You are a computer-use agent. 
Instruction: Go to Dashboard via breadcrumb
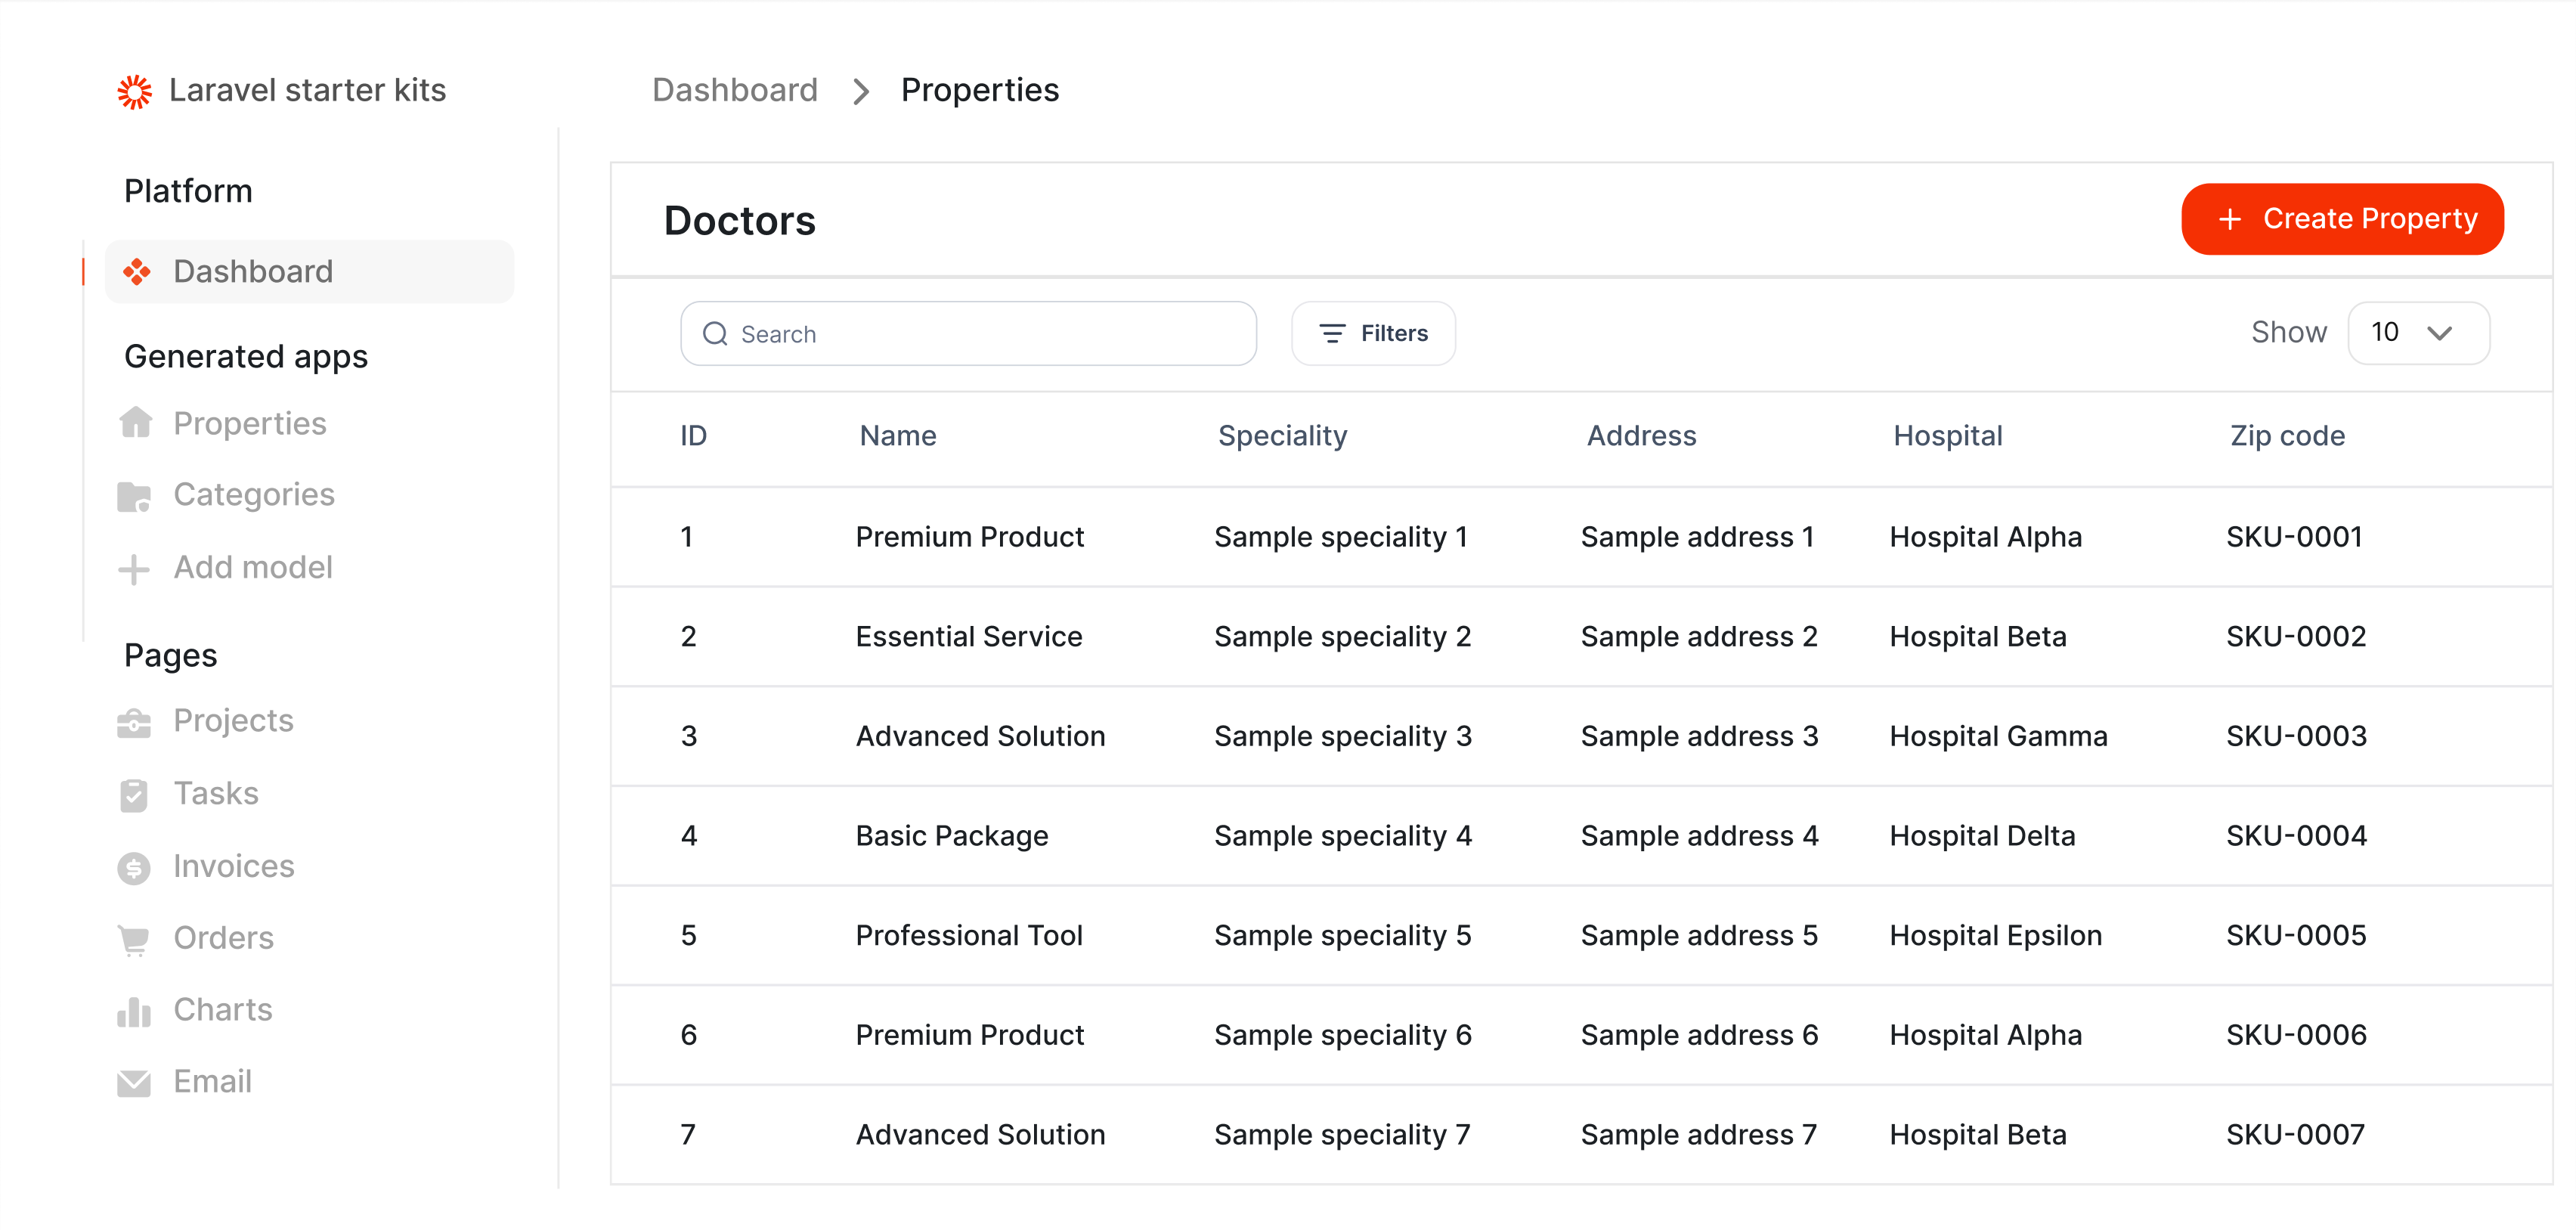coord(734,90)
